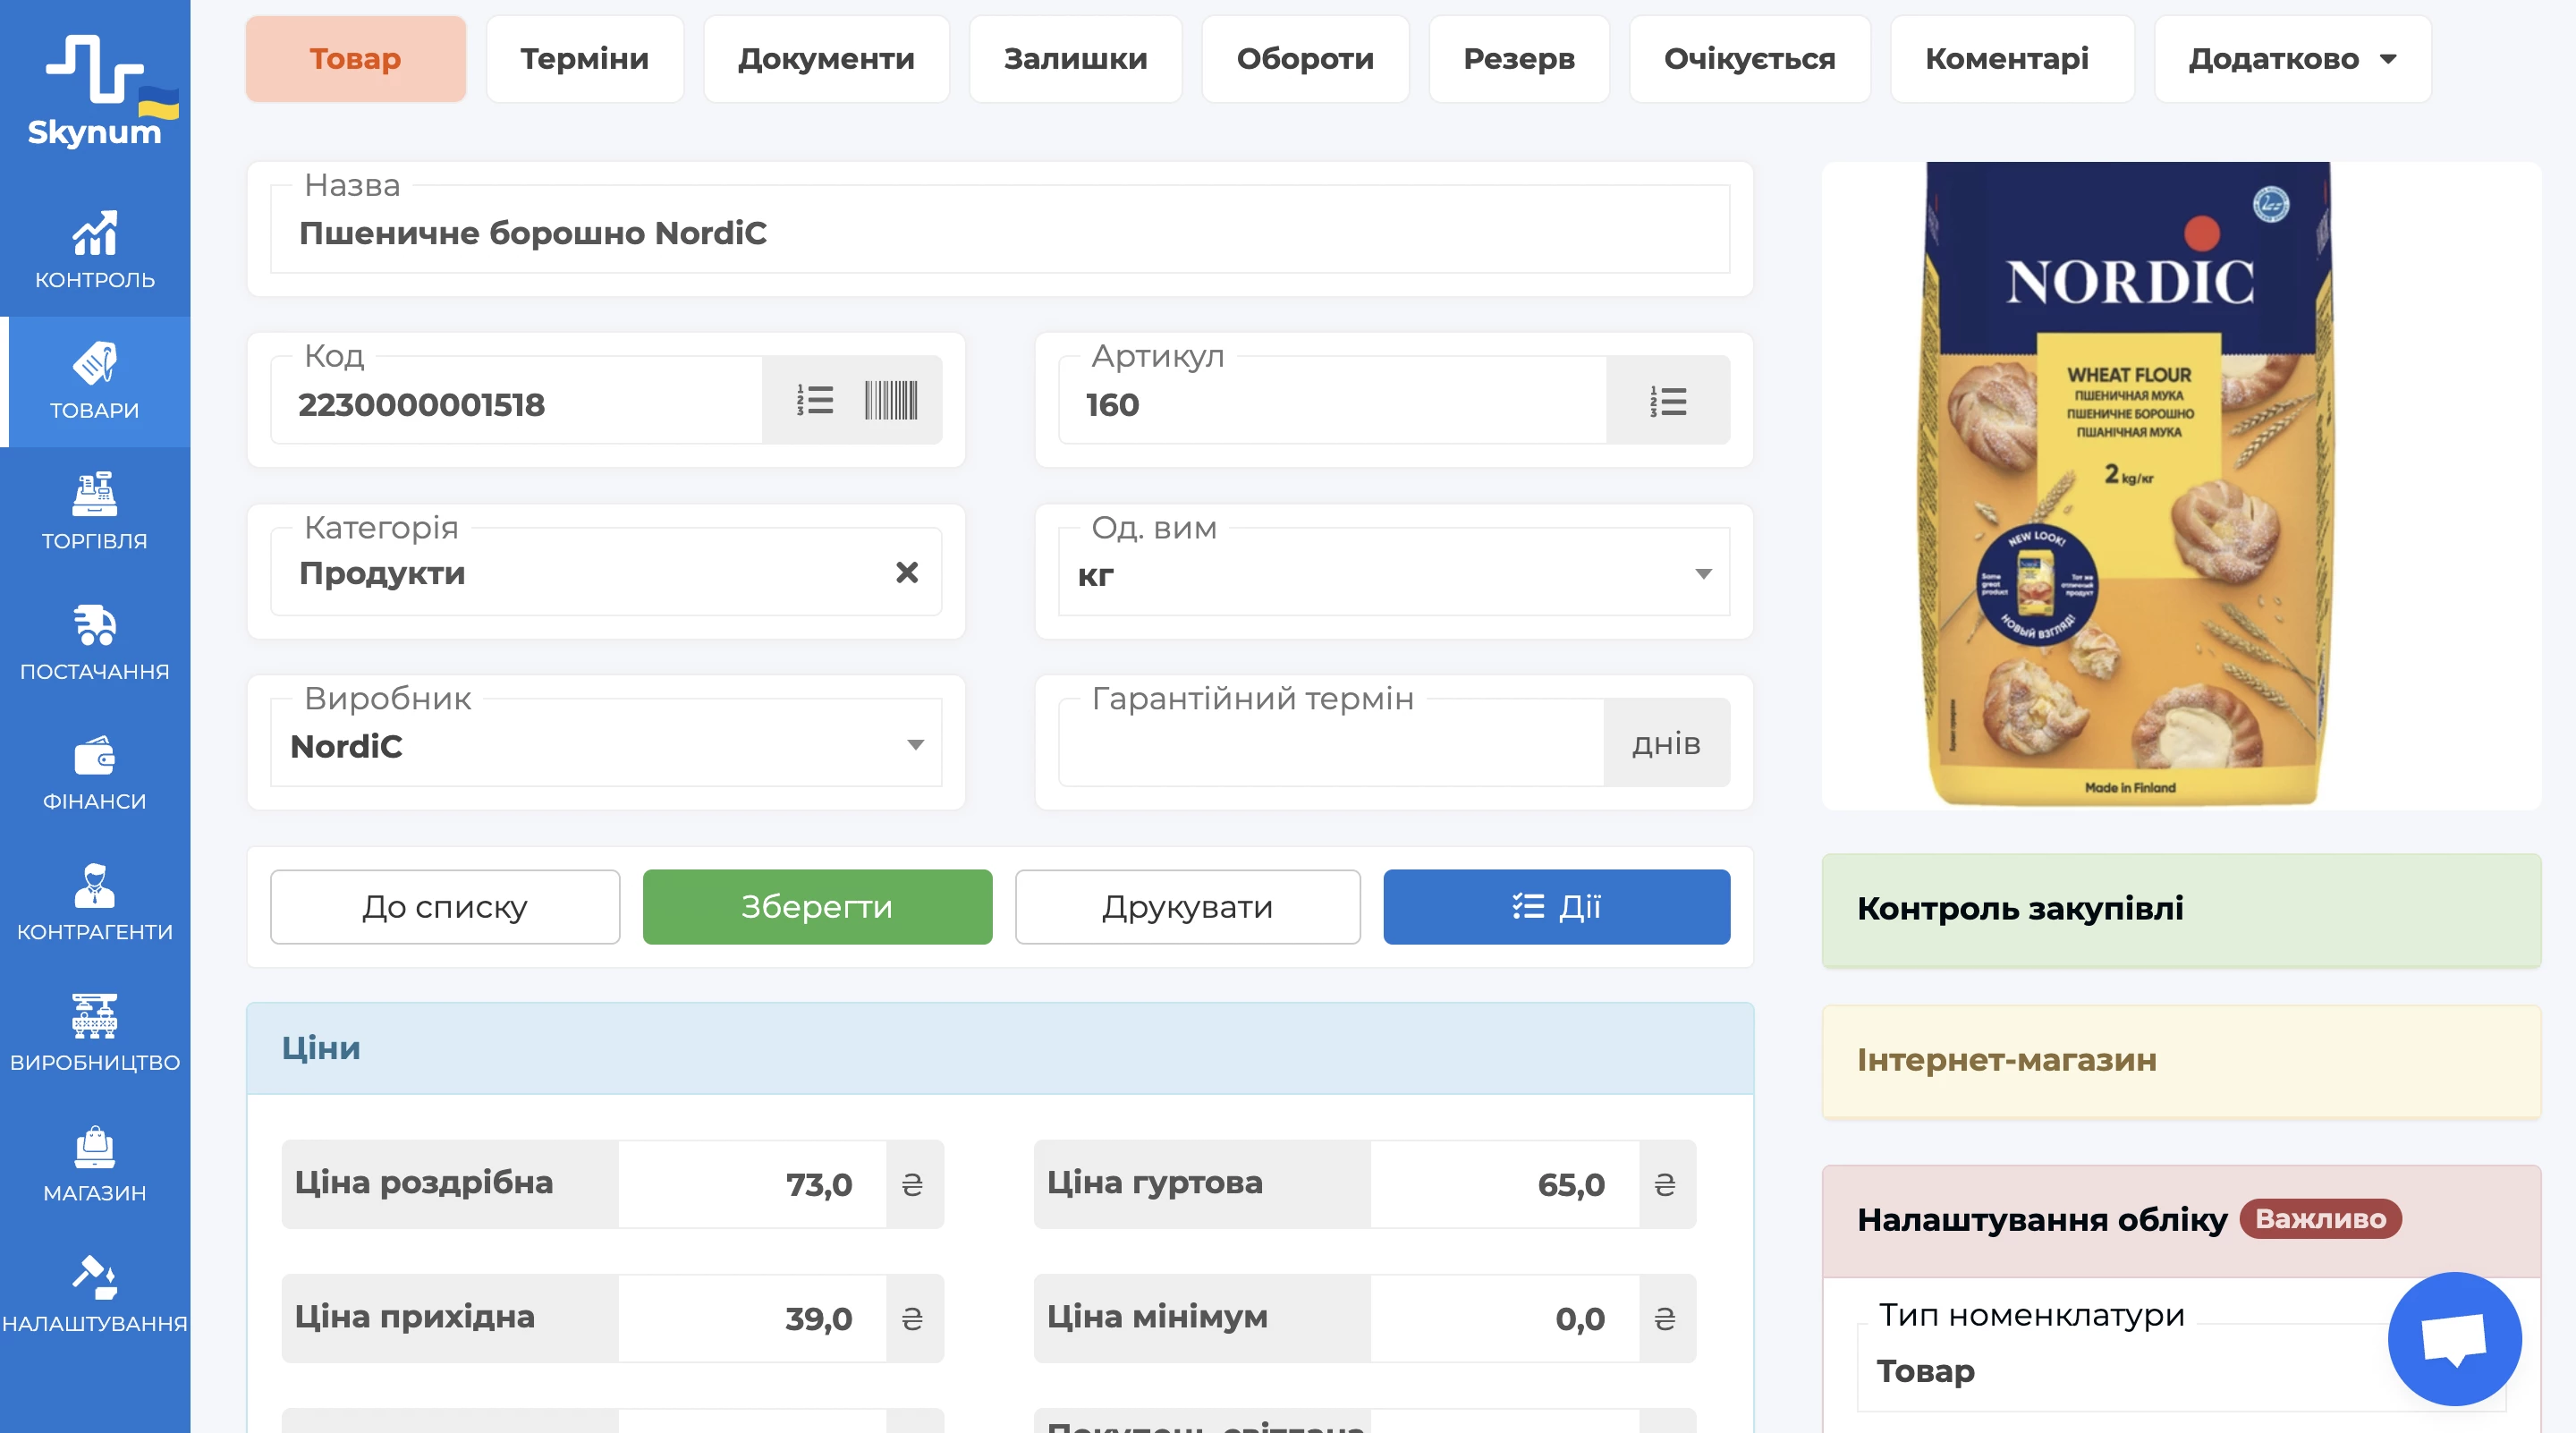Viewport: 2576px width, 1433px height.
Task: Click the list icon in Код field
Action: 815,400
